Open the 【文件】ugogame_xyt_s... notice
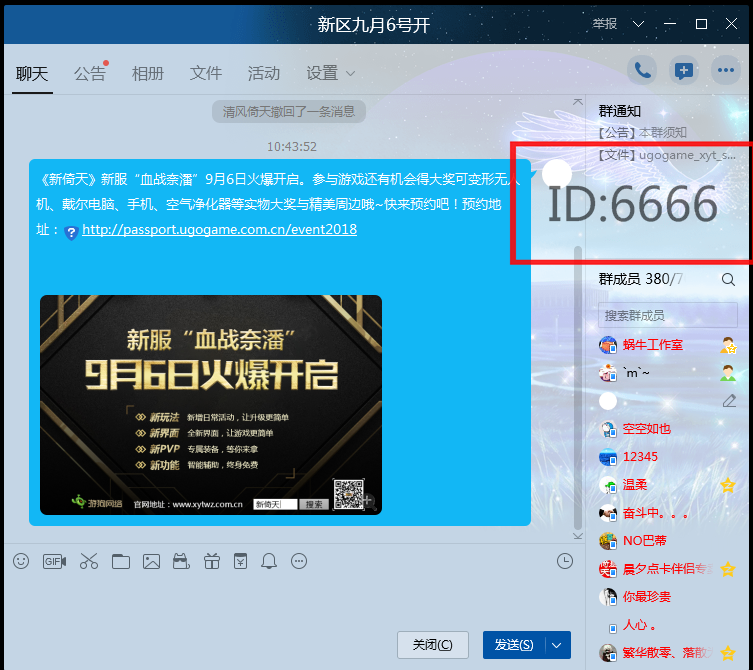The width and height of the screenshot is (753, 670). pyautogui.click(x=667, y=155)
